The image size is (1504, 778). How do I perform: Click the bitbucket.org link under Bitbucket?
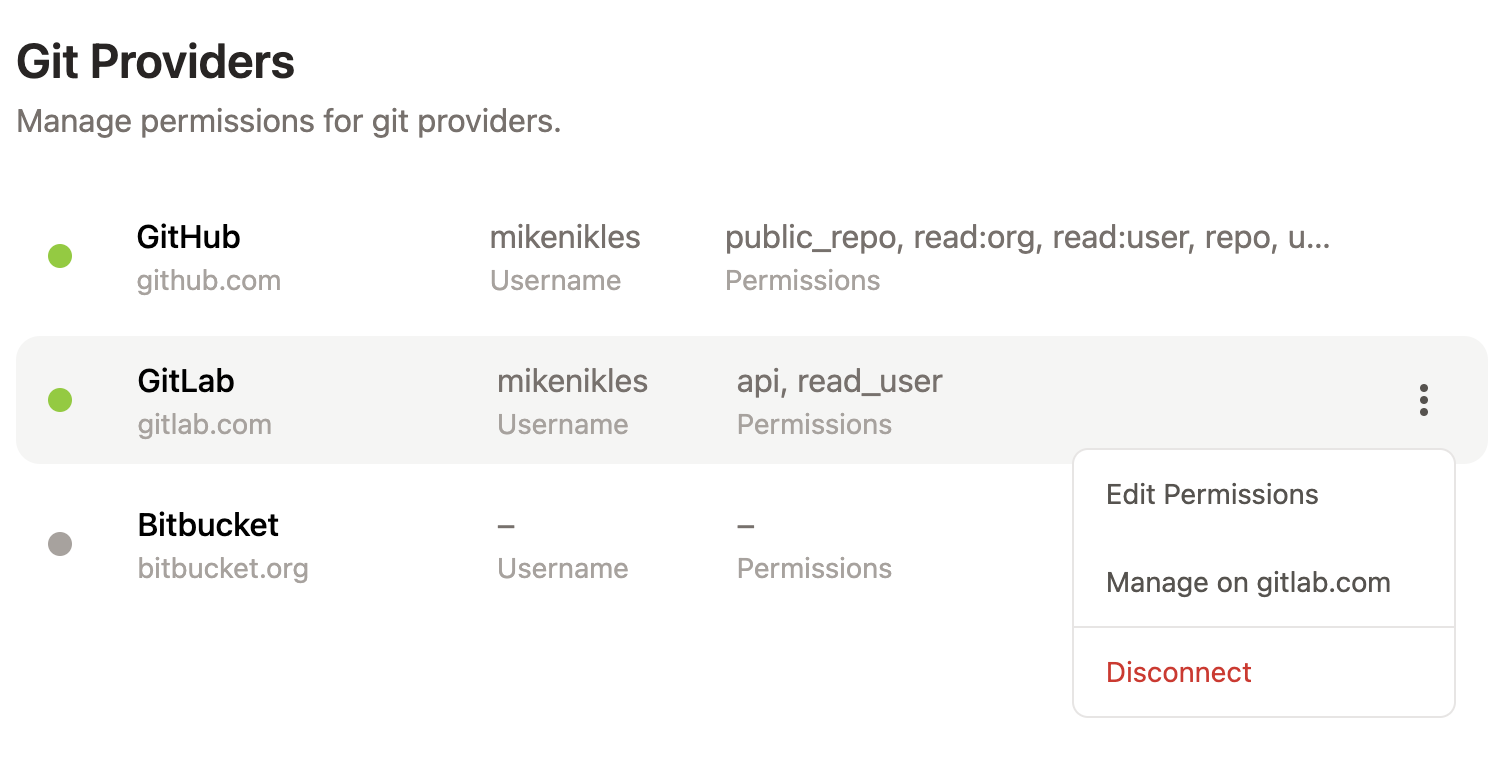click(223, 568)
